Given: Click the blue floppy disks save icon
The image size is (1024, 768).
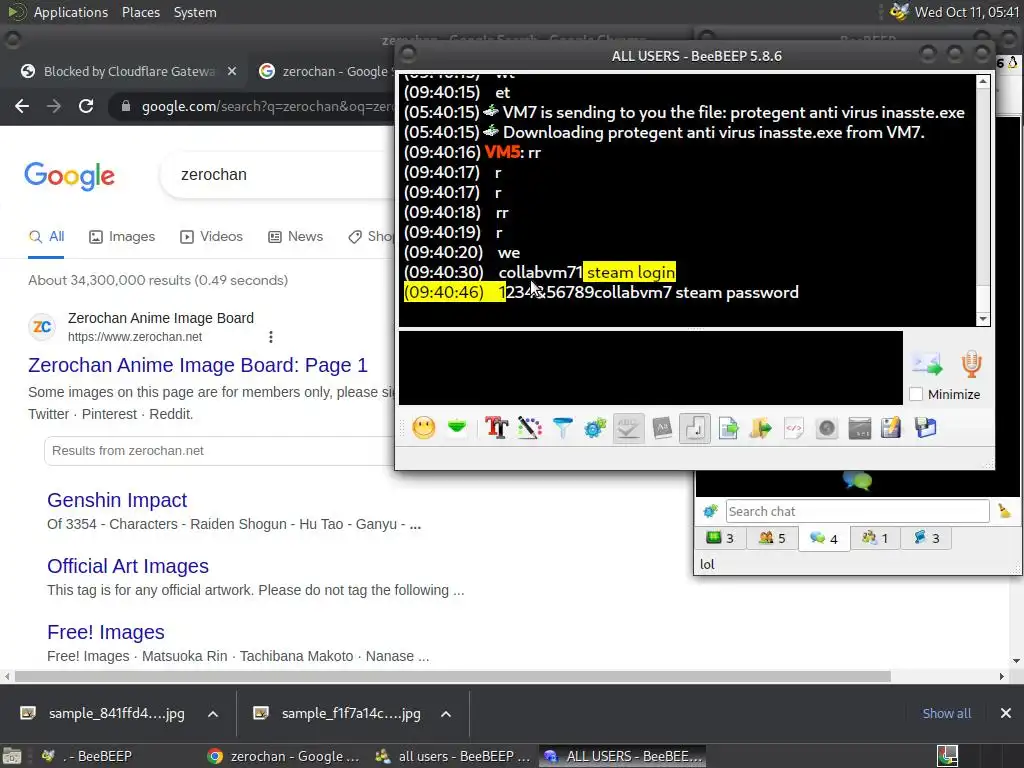Looking at the screenshot, I should pyautogui.click(x=925, y=428).
